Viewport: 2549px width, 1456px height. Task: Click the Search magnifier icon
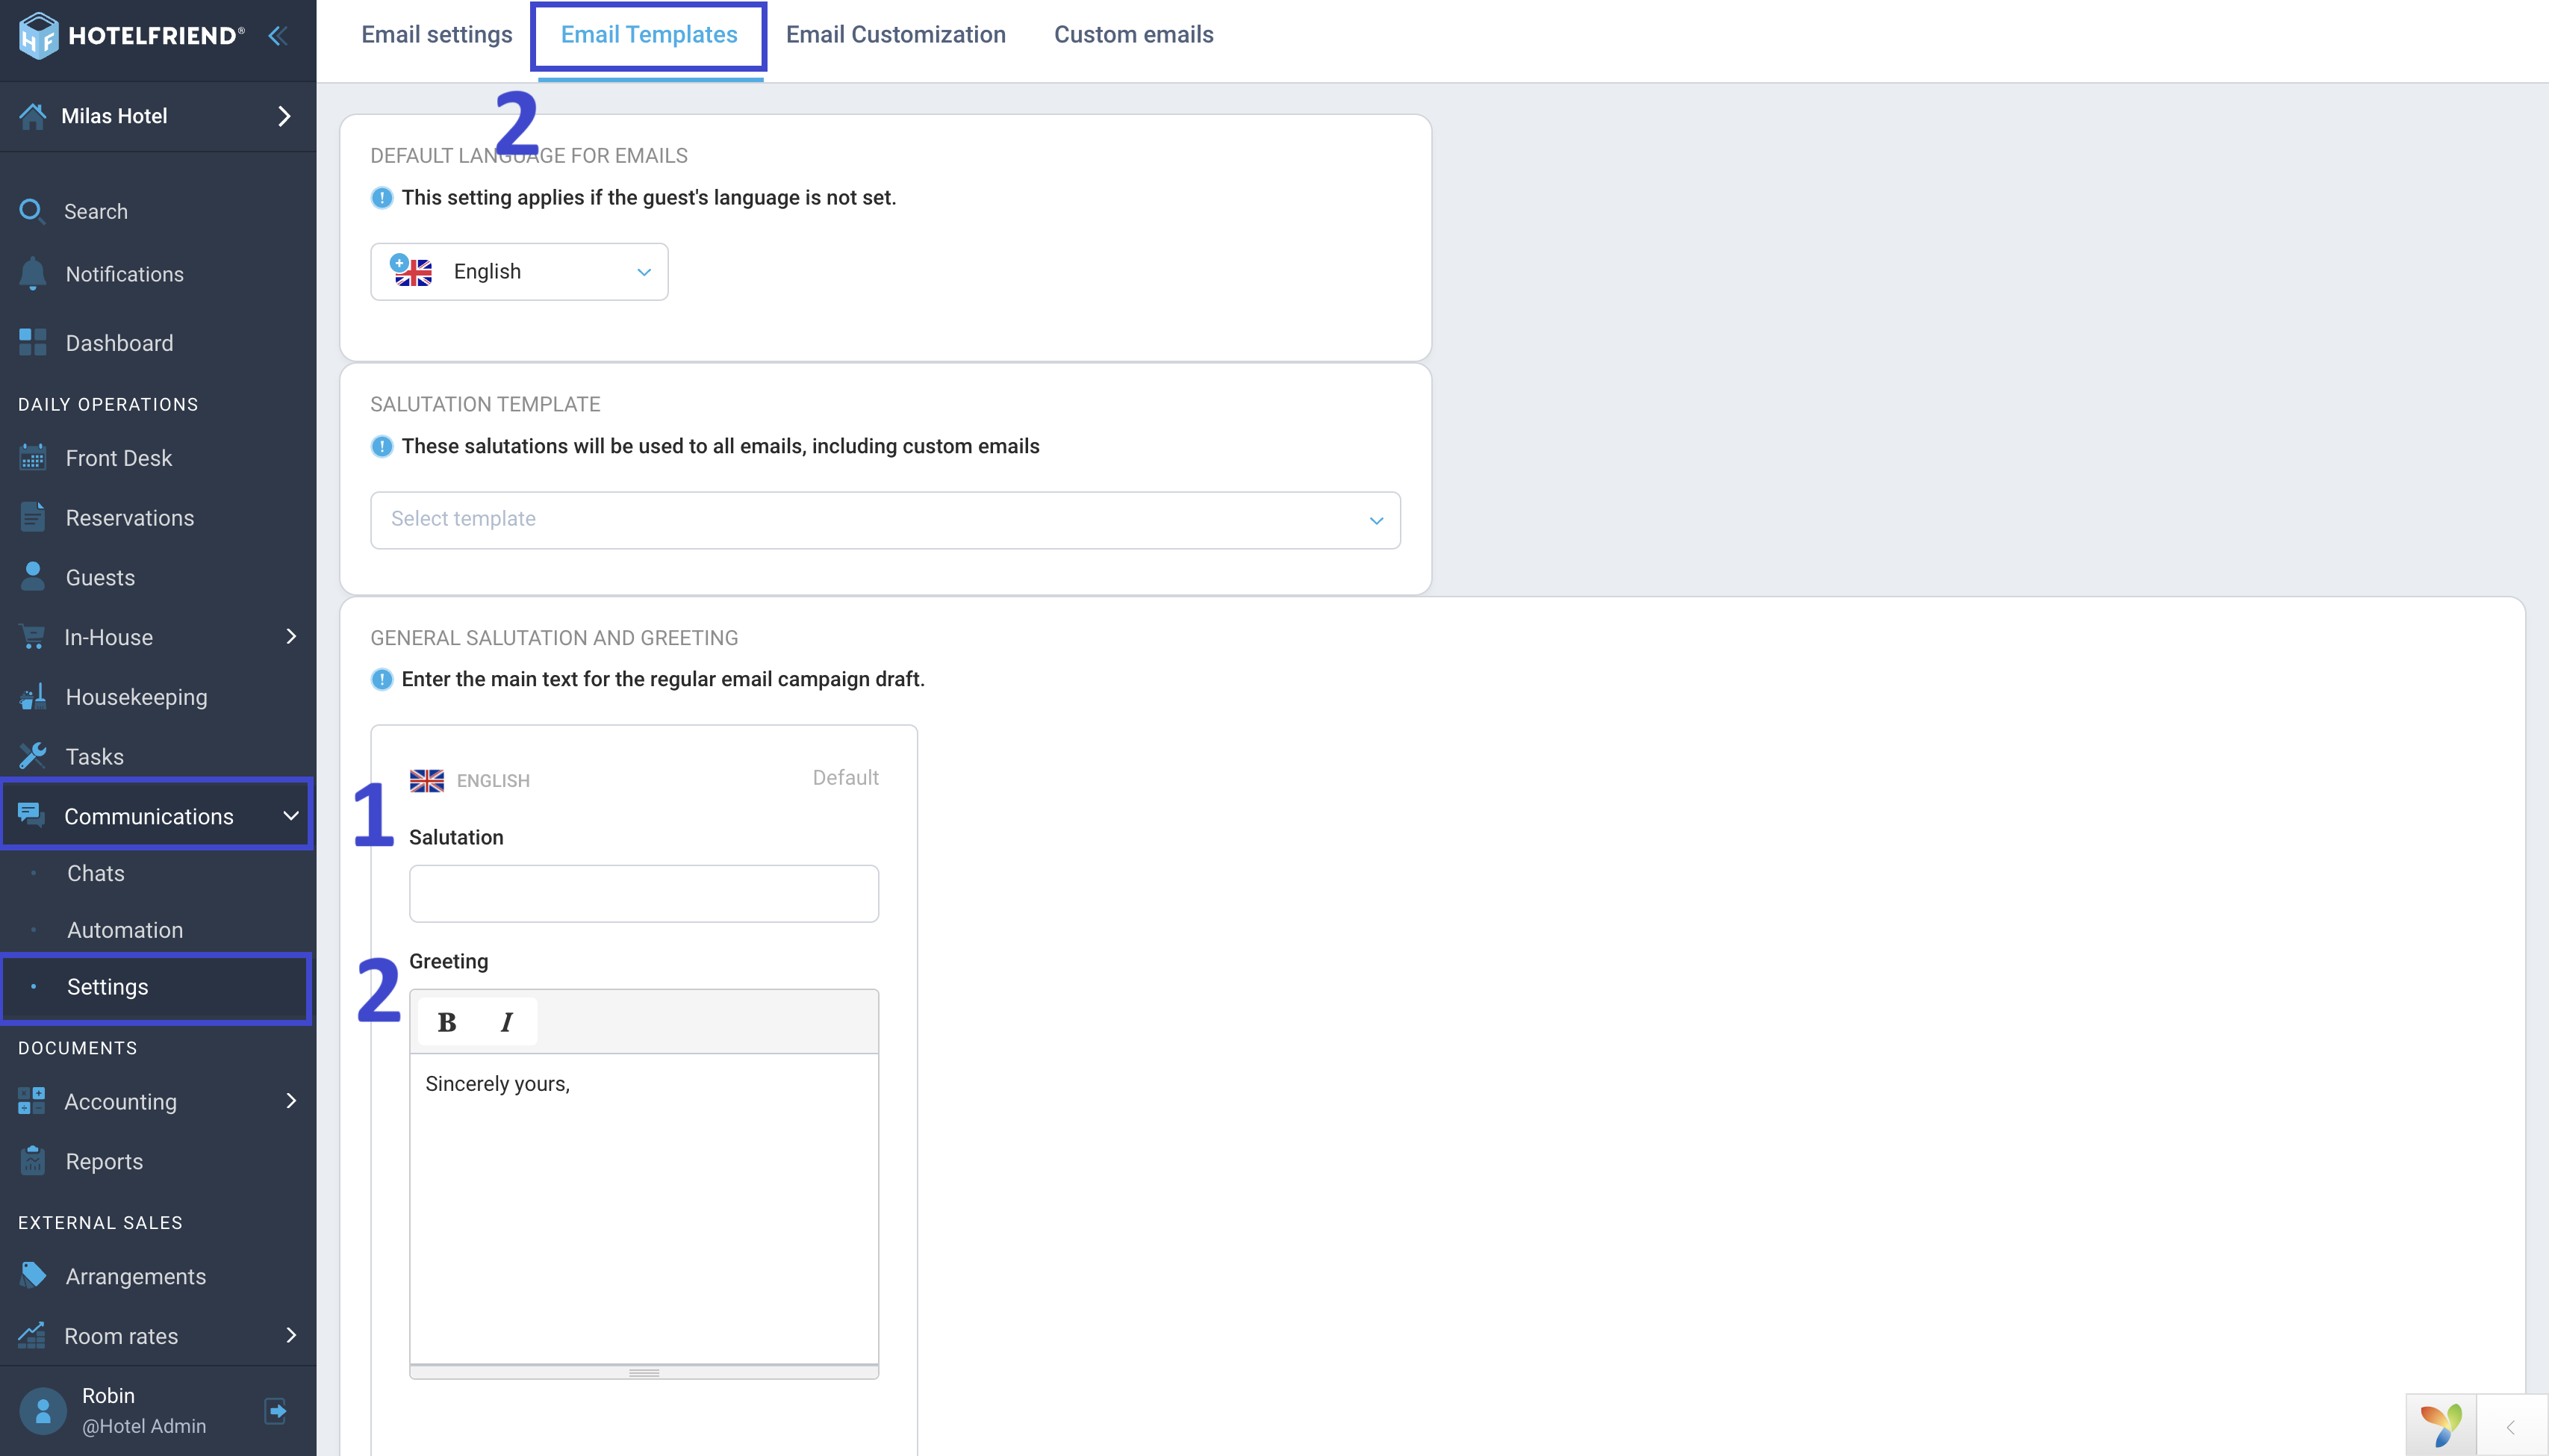coord(32,211)
